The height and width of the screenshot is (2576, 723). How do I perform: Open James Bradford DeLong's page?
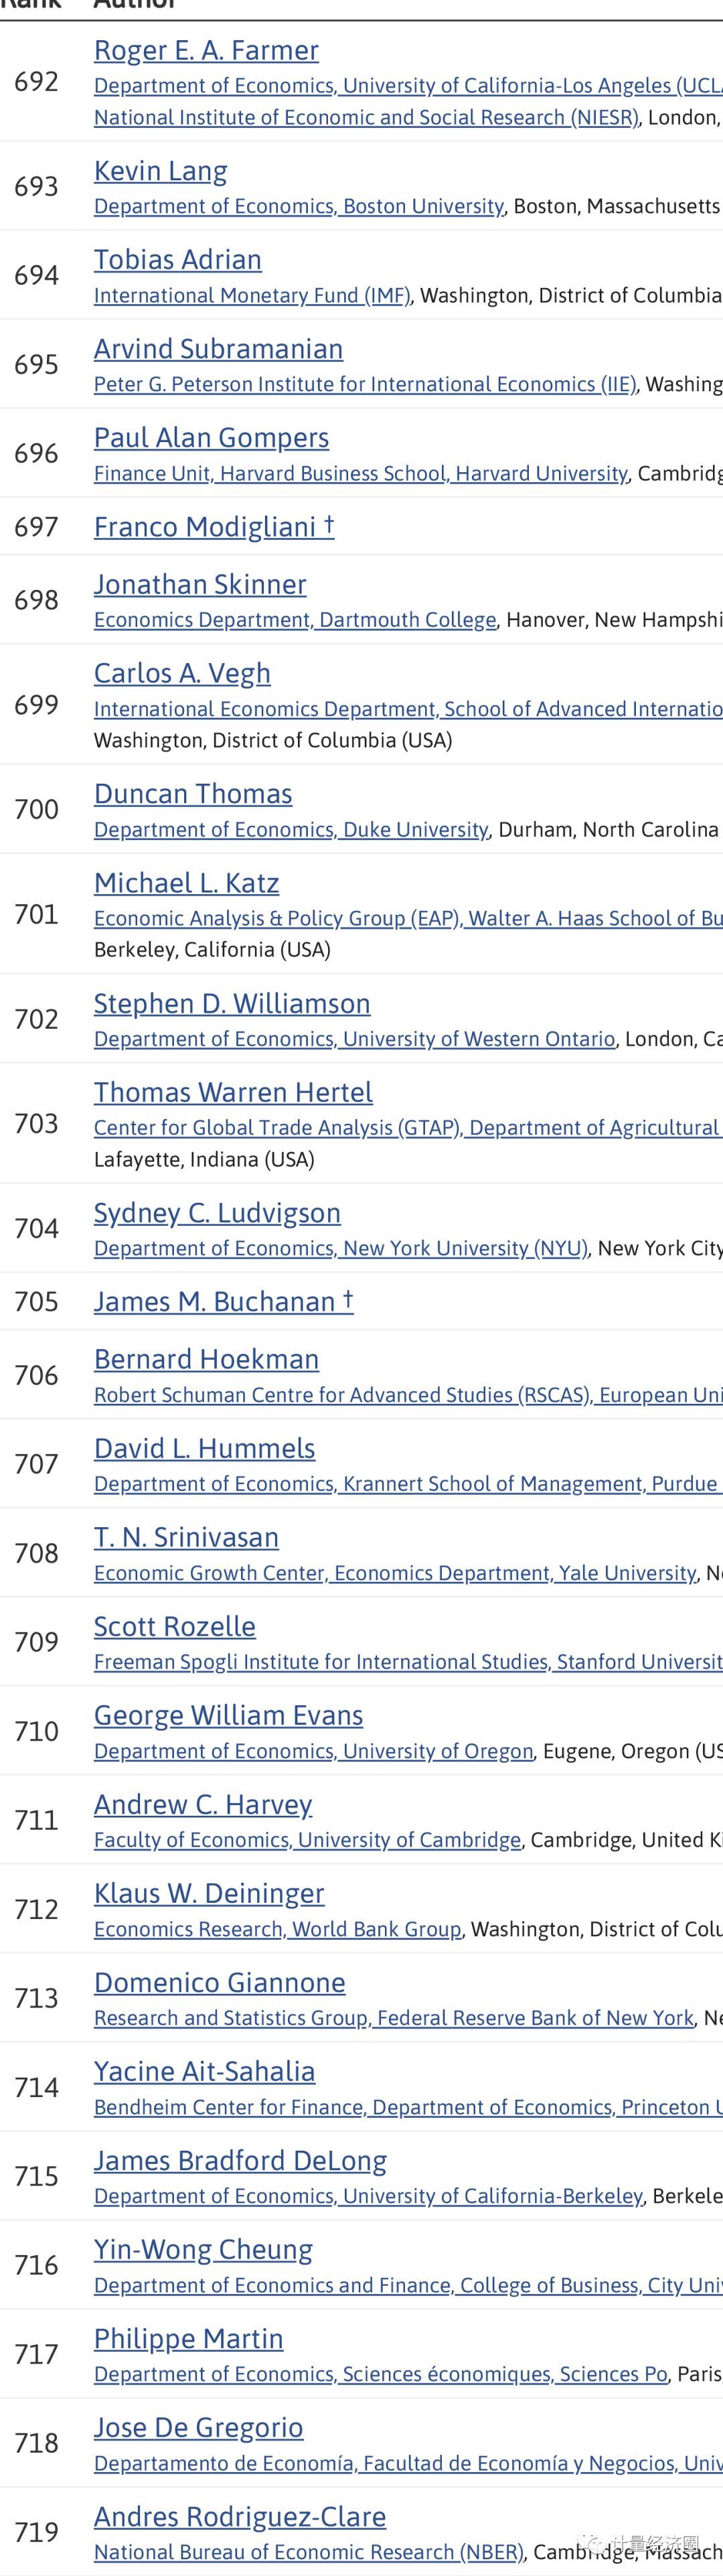coord(240,2161)
